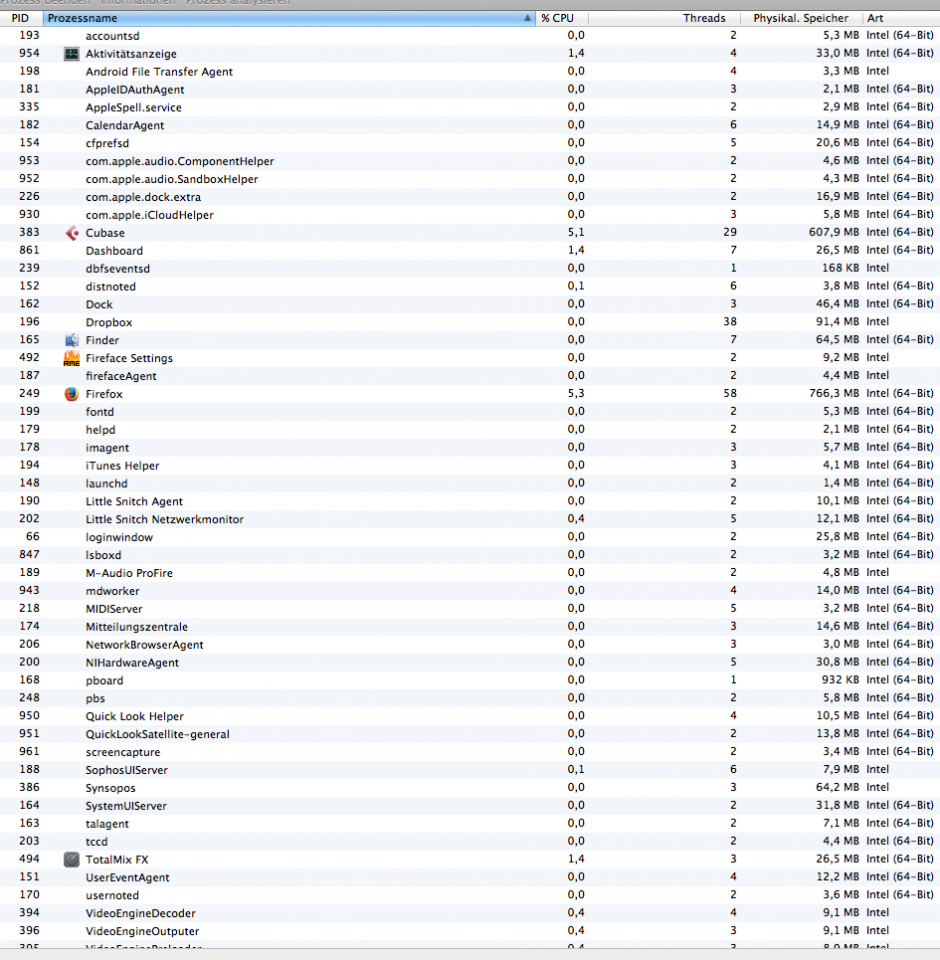The height and width of the screenshot is (960, 940).
Task: Select the firefaceAgent process
Action: (121, 376)
